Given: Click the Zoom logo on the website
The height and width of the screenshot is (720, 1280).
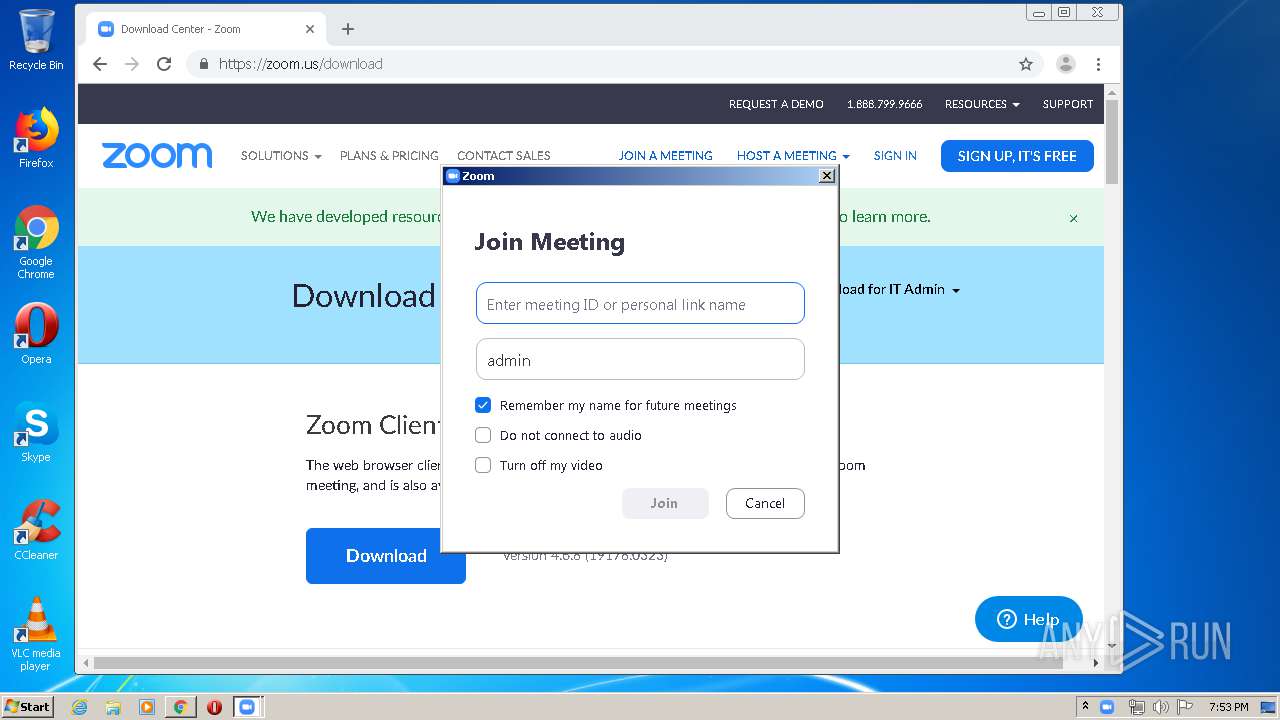Looking at the screenshot, I should point(157,155).
